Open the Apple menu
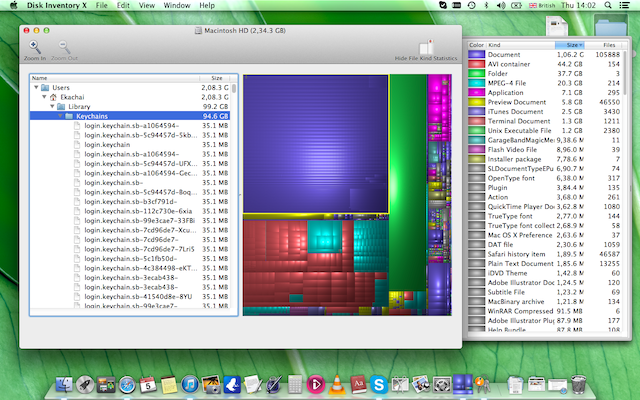The height and width of the screenshot is (400, 640). 13,5
